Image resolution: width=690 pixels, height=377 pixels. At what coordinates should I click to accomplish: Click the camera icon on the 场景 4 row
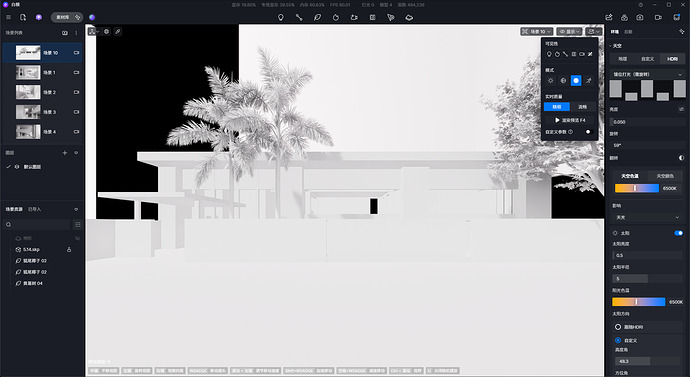pos(76,132)
